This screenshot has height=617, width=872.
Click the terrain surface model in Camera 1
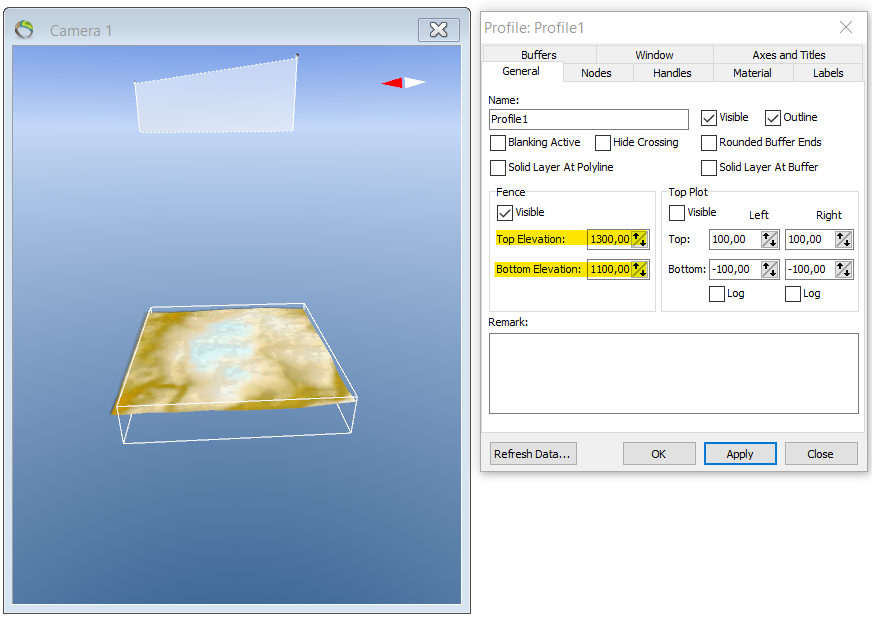pos(234,359)
